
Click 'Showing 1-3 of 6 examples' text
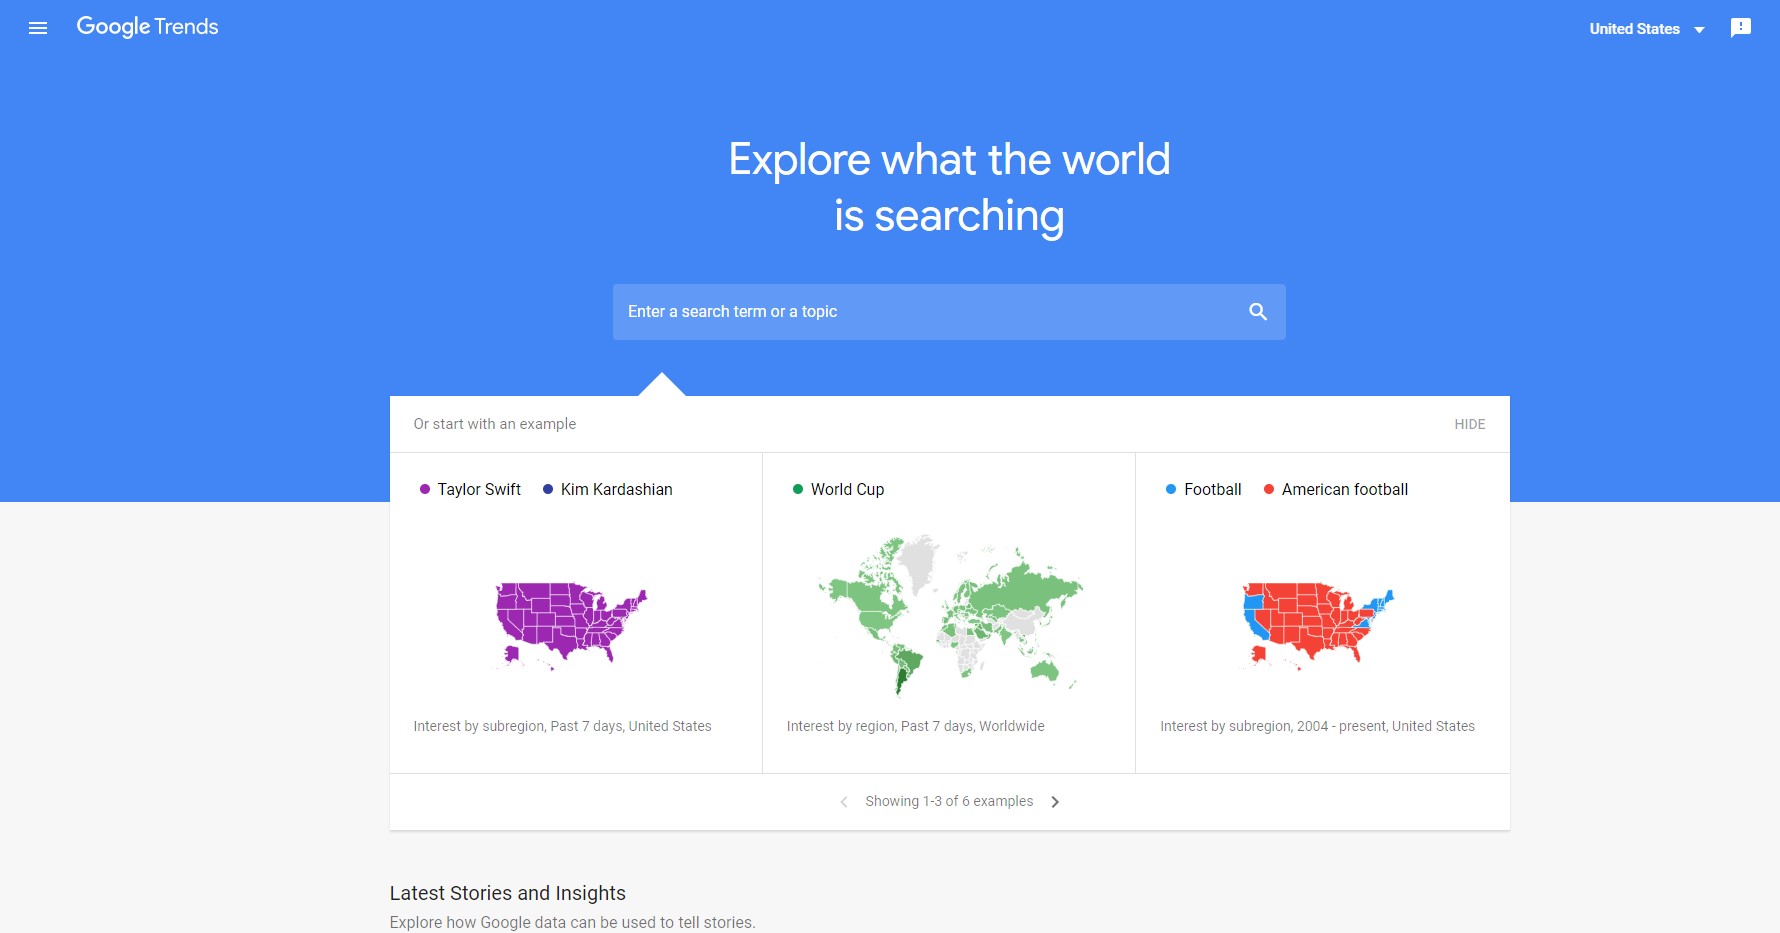[x=949, y=801]
